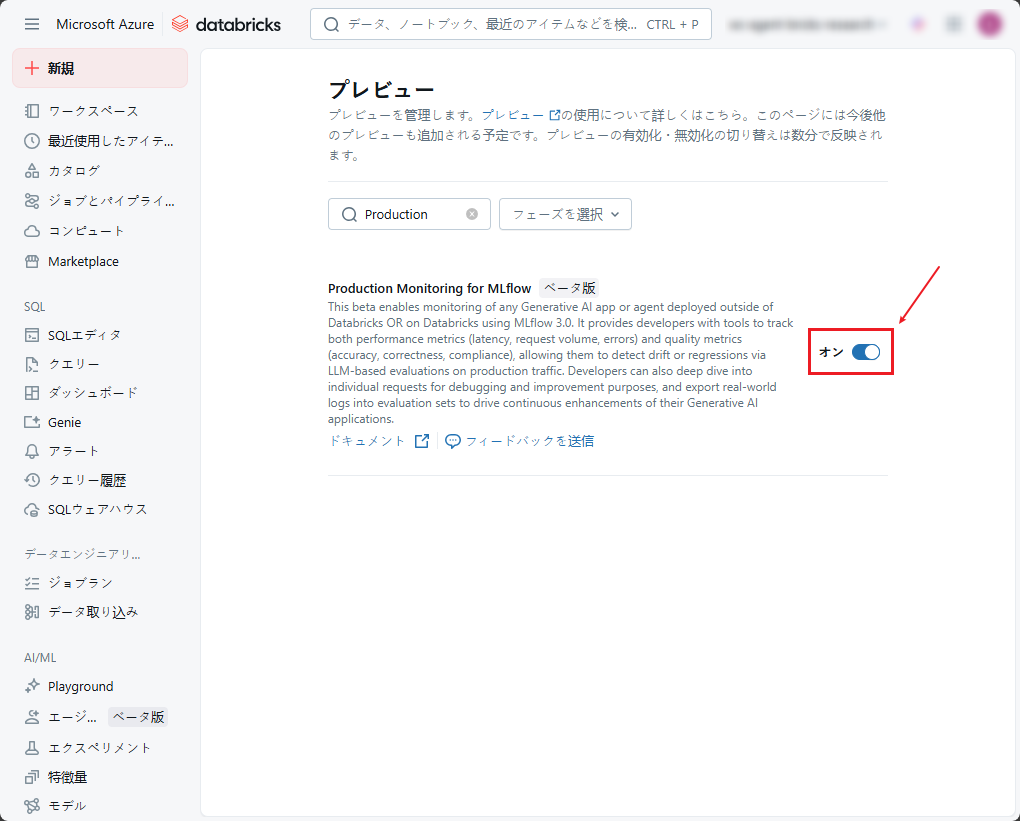Click the Production preview filter field
Screen dimensions: 1020x821
pyautogui.click(x=409, y=214)
